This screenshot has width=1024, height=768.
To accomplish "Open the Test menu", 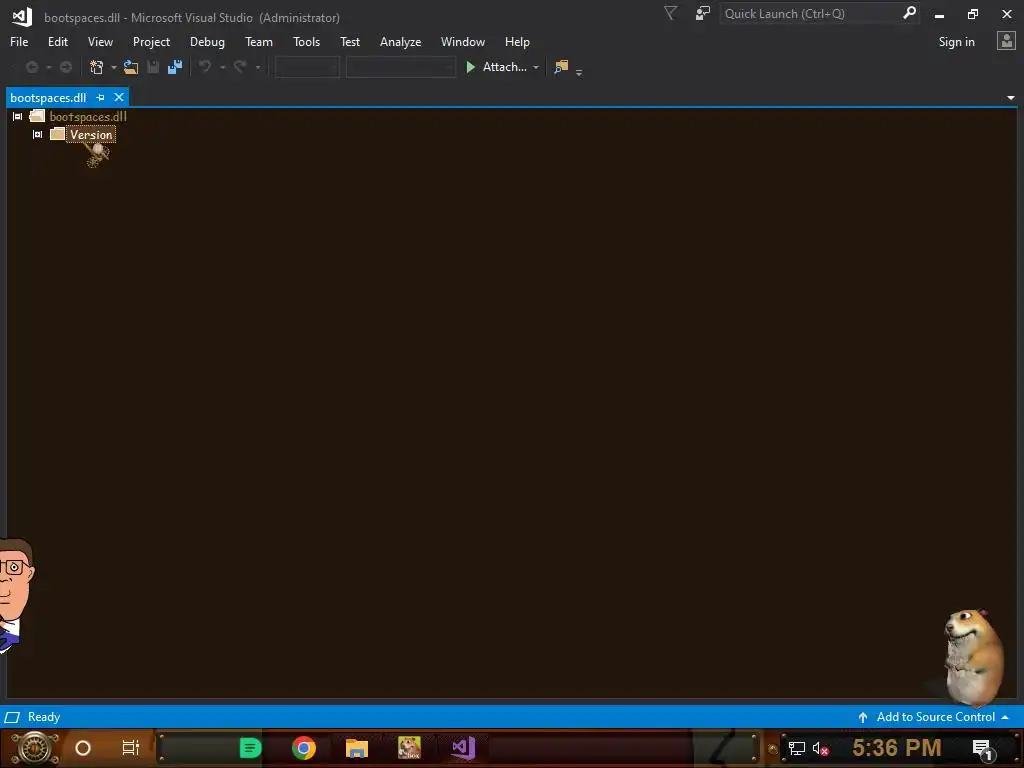I will pyautogui.click(x=349, y=42).
